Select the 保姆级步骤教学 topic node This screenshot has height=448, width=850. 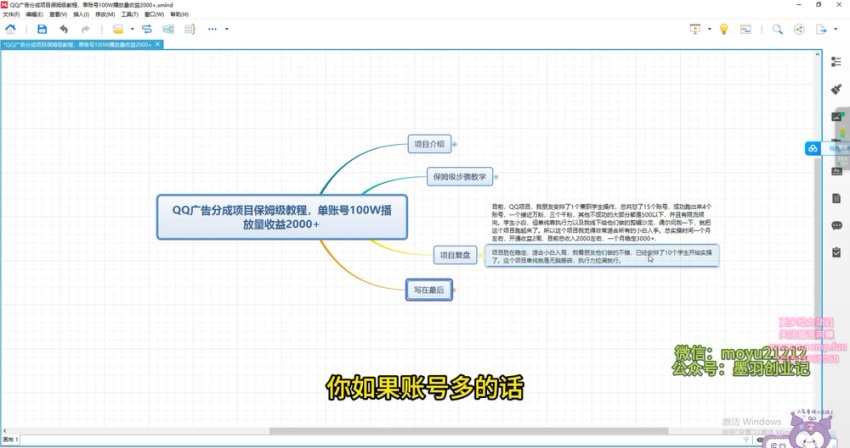(x=457, y=177)
